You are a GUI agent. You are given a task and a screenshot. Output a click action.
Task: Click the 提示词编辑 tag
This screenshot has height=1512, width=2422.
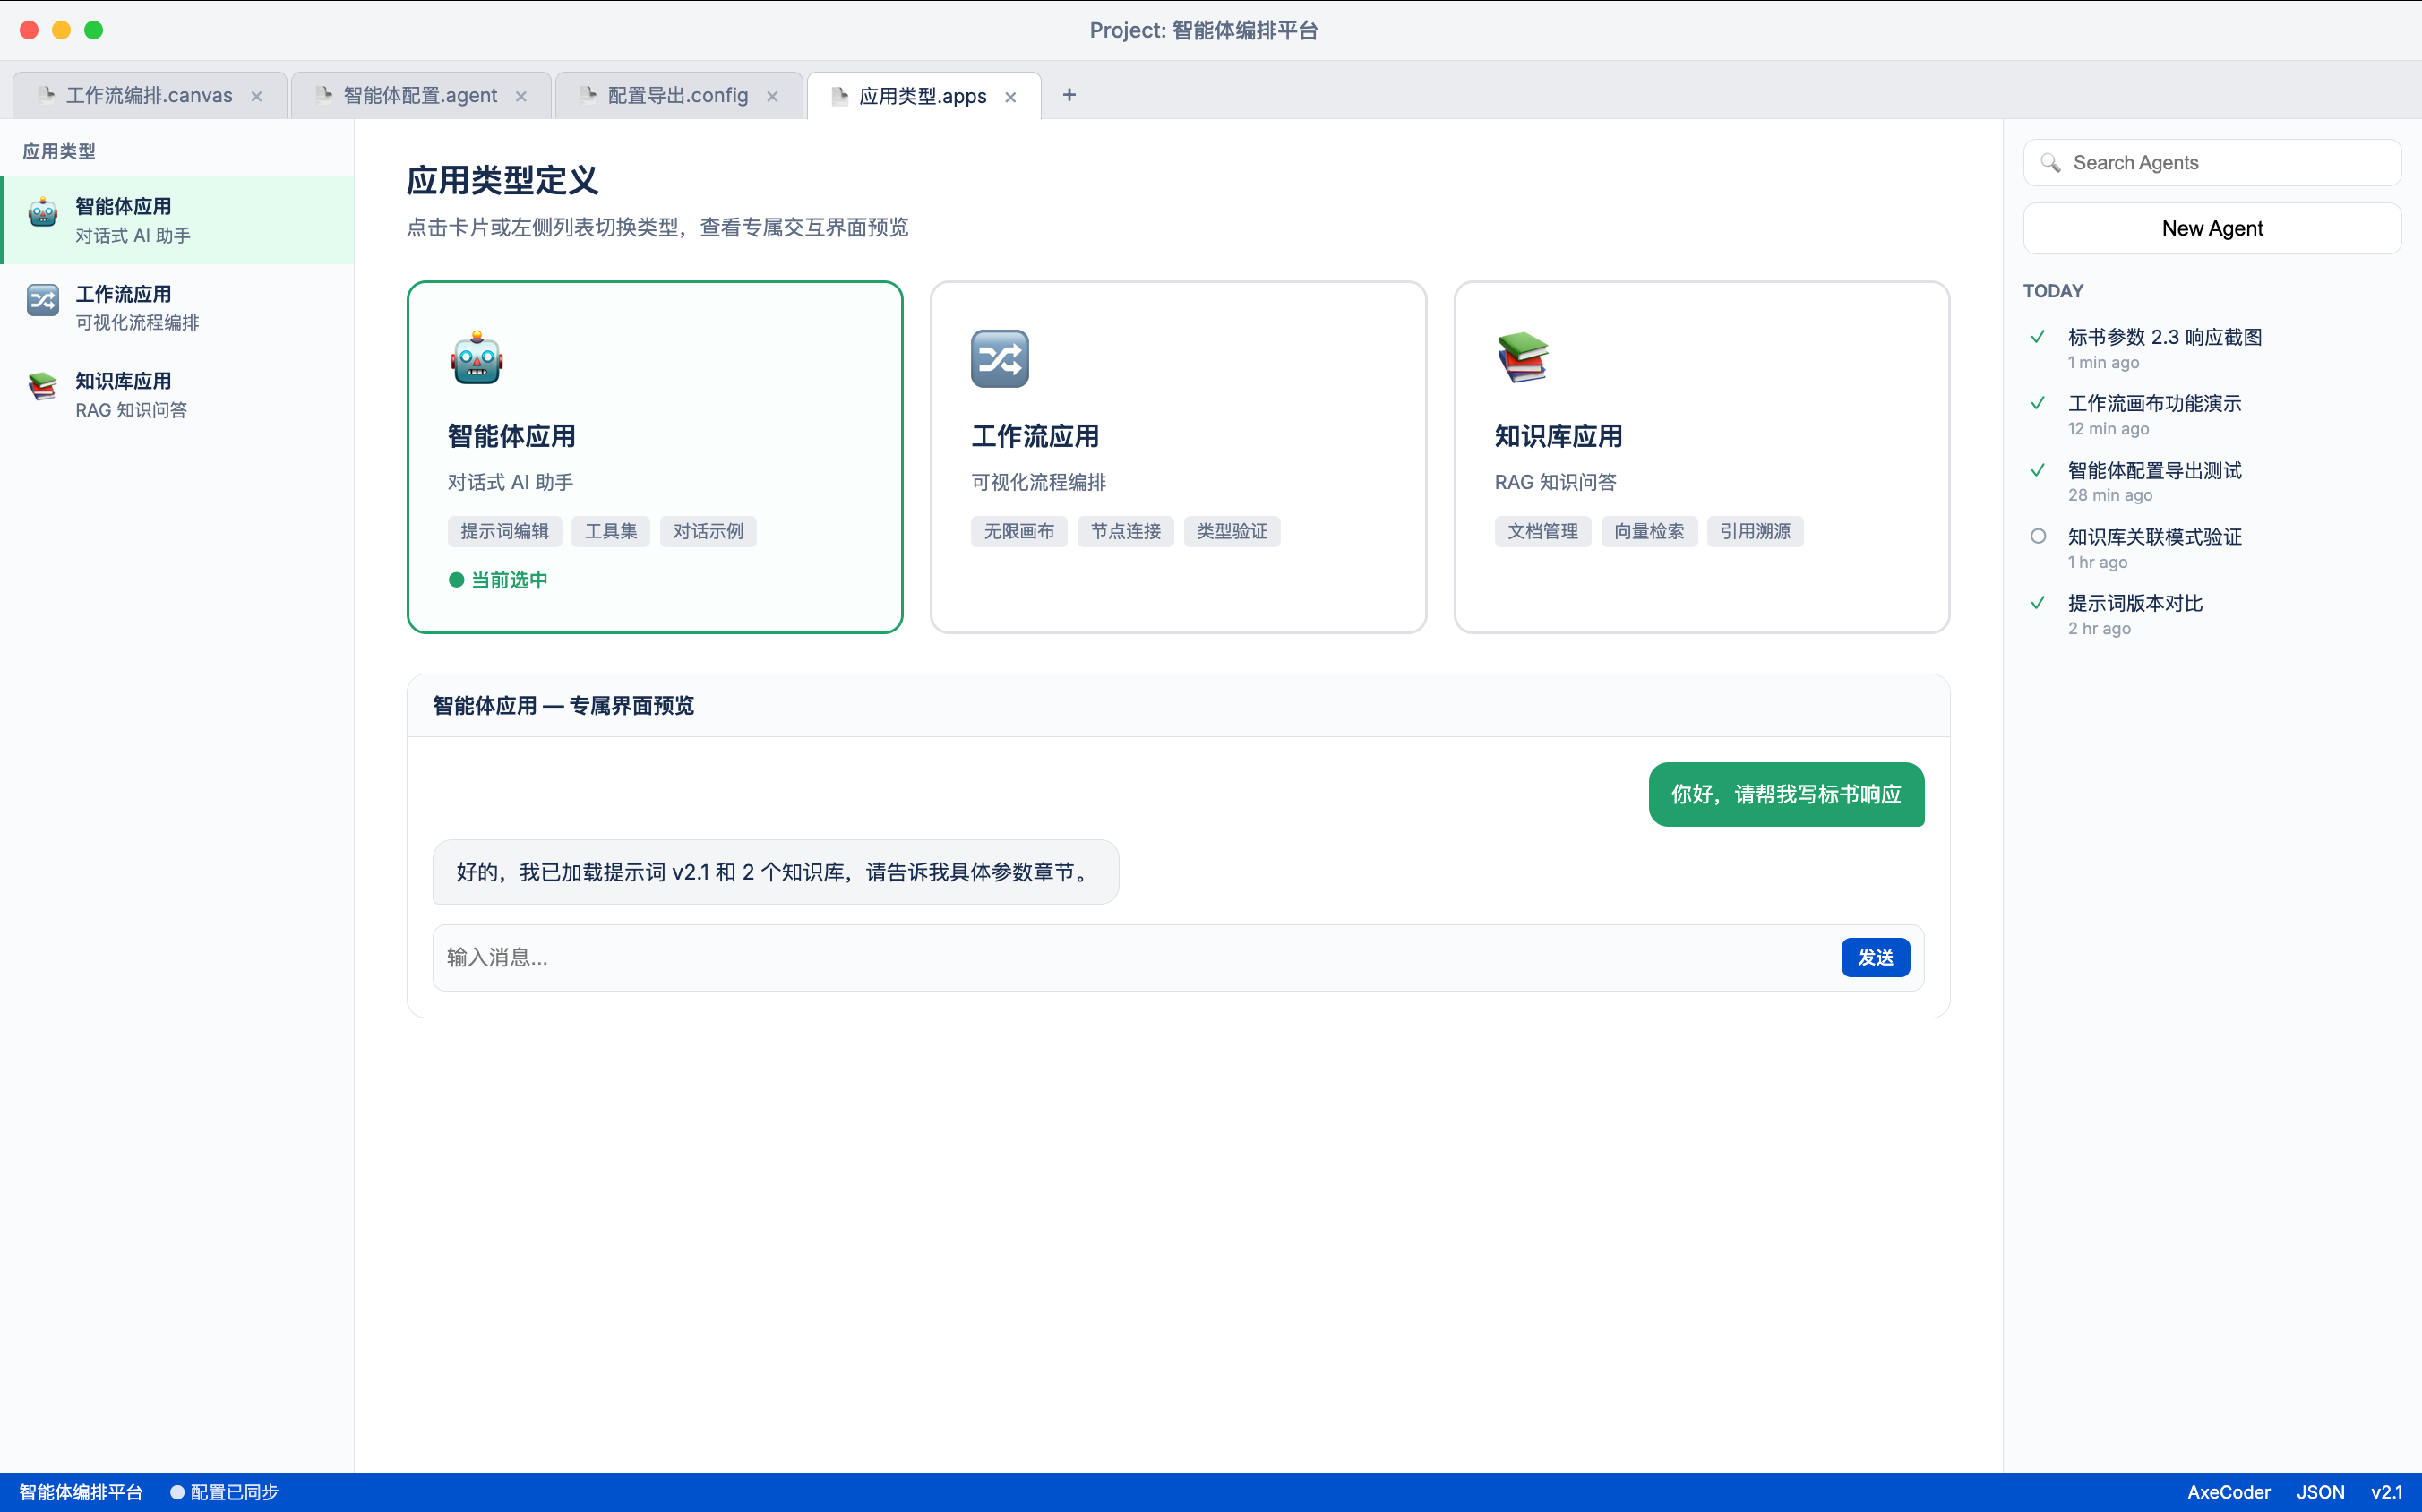tap(504, 531)
